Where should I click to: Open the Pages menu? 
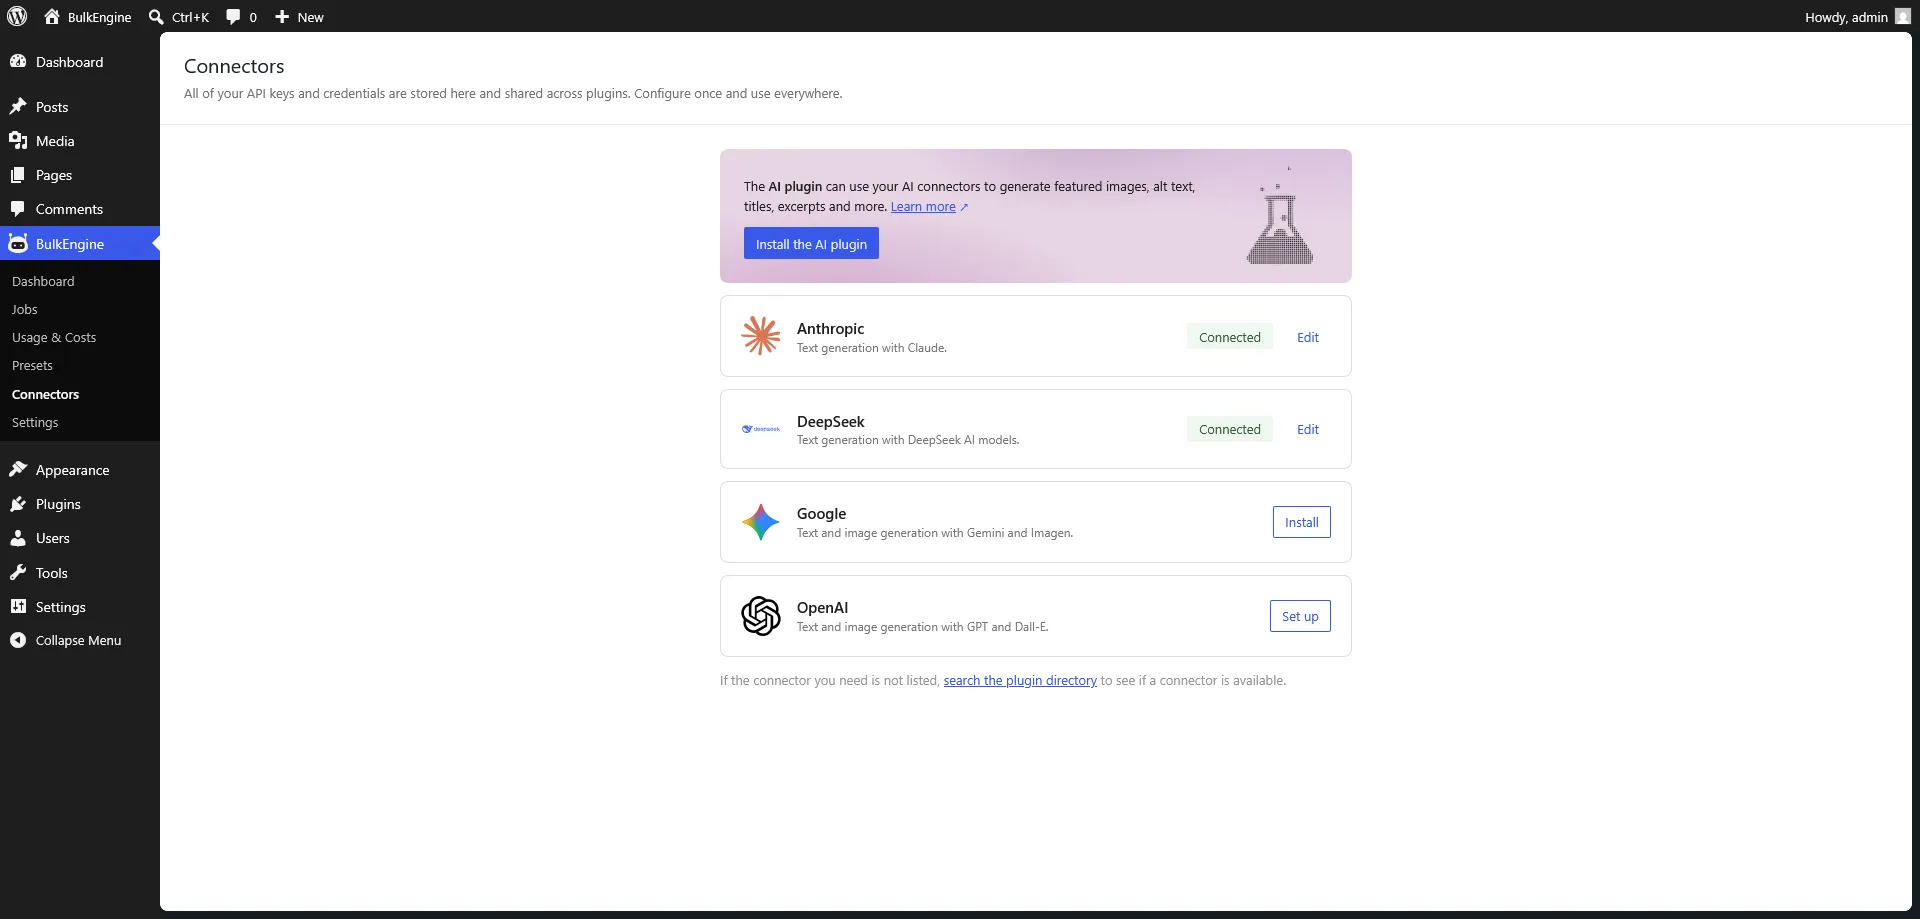click(80, 175)
